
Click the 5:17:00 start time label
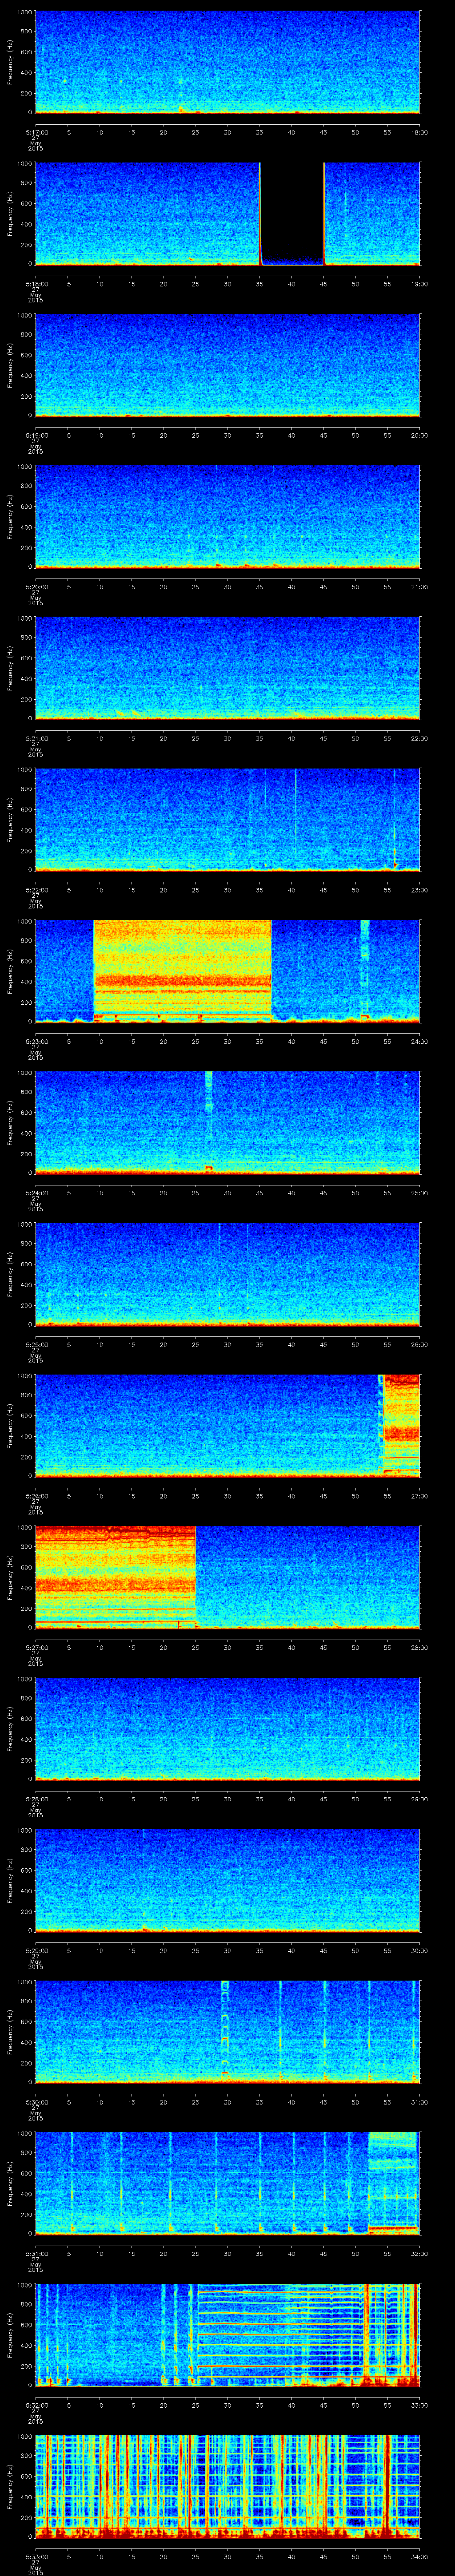click(x=37, y=132)
